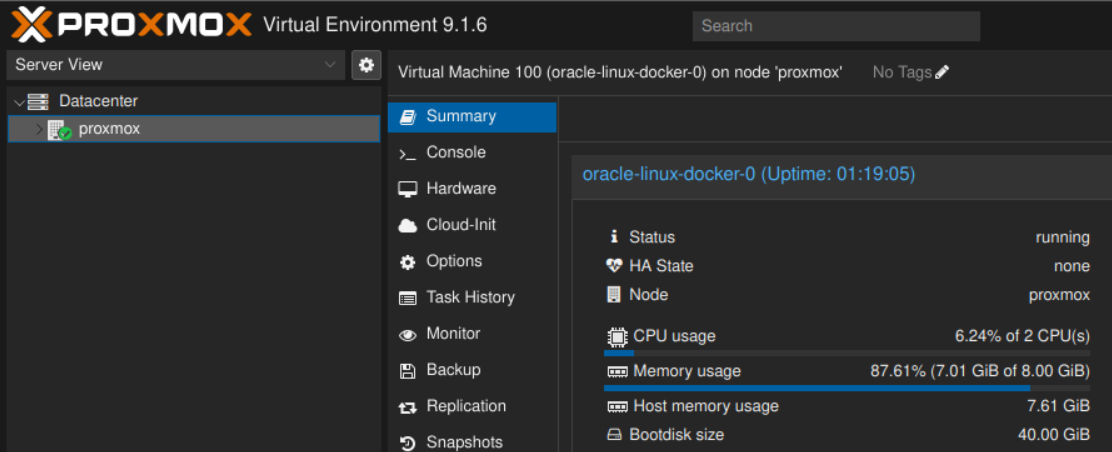
Task: Expand the proxmox node in tree
Action: (x=39, y=130)
